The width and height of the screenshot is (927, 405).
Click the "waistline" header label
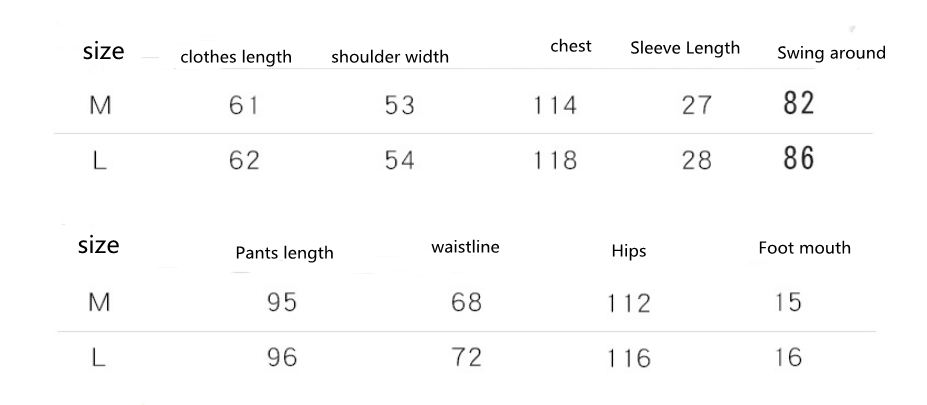coord(465,247)
